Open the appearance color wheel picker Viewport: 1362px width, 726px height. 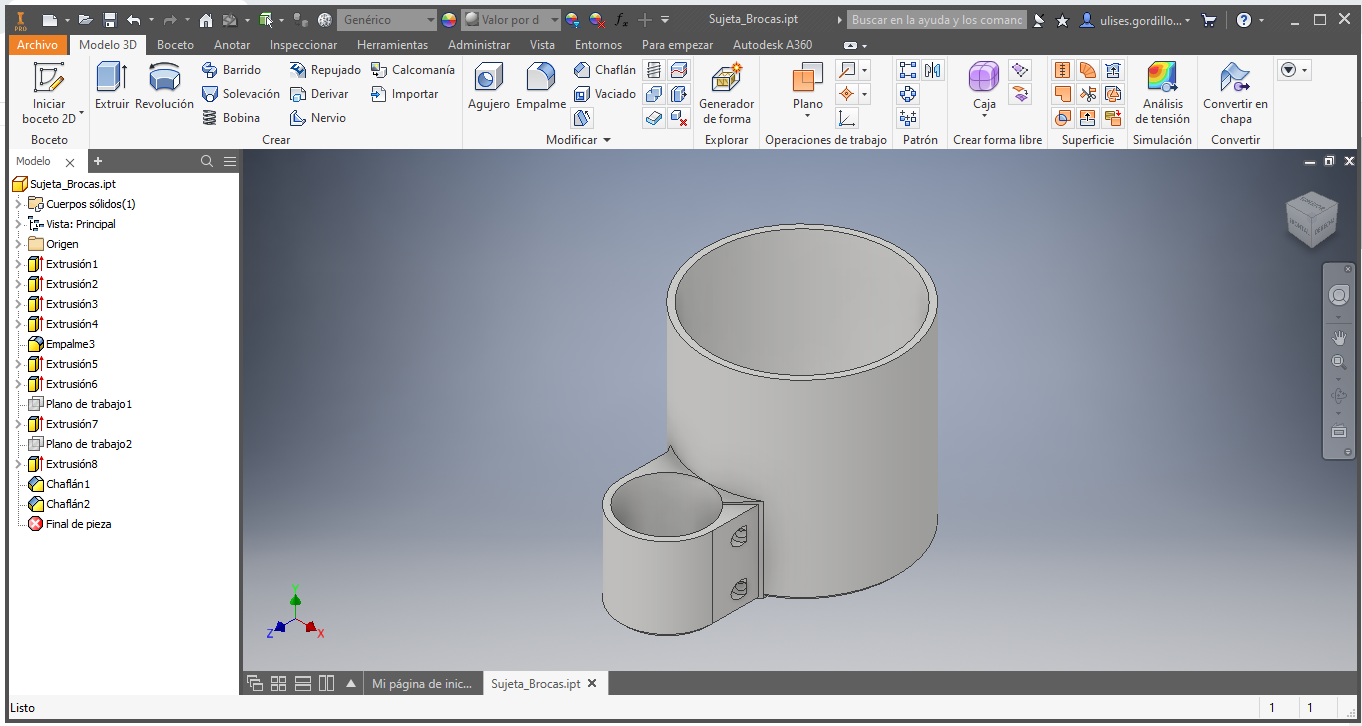(448, 20)
